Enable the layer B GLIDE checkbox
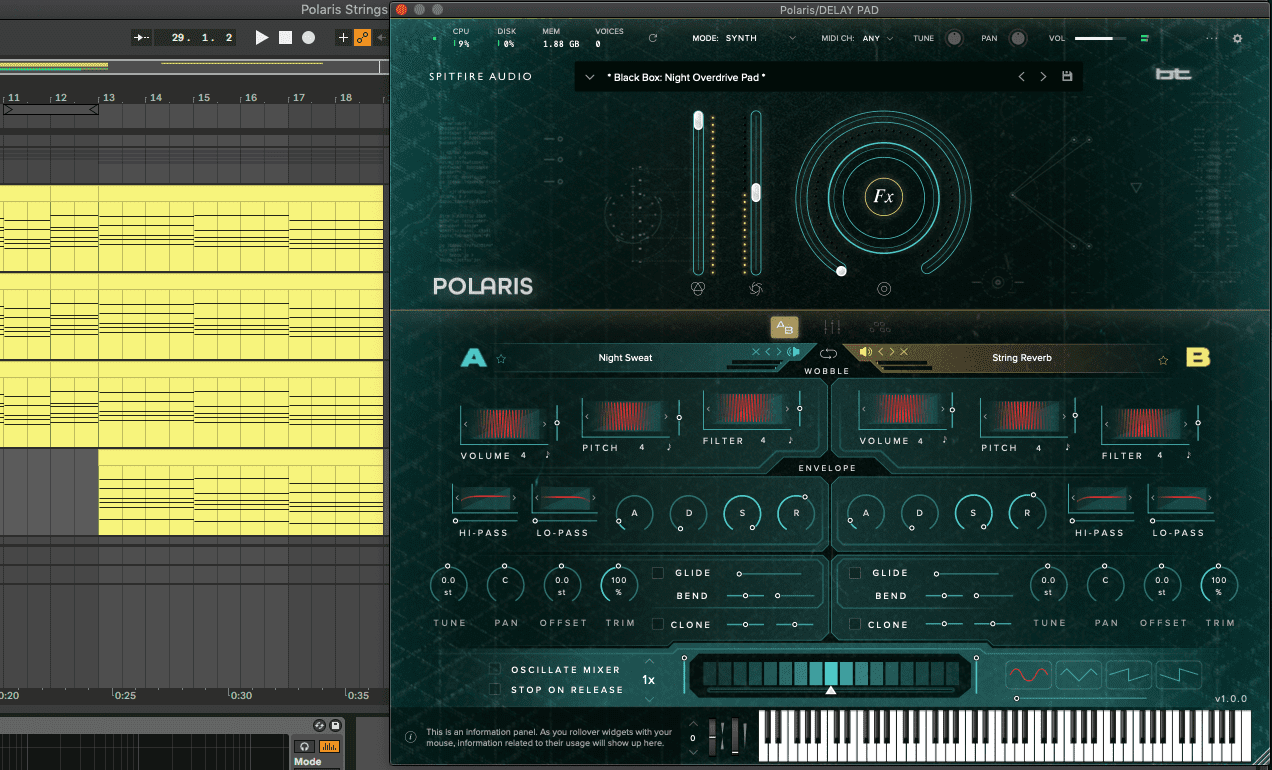The height and width of the screenshot is (770, 1272). 855,573
